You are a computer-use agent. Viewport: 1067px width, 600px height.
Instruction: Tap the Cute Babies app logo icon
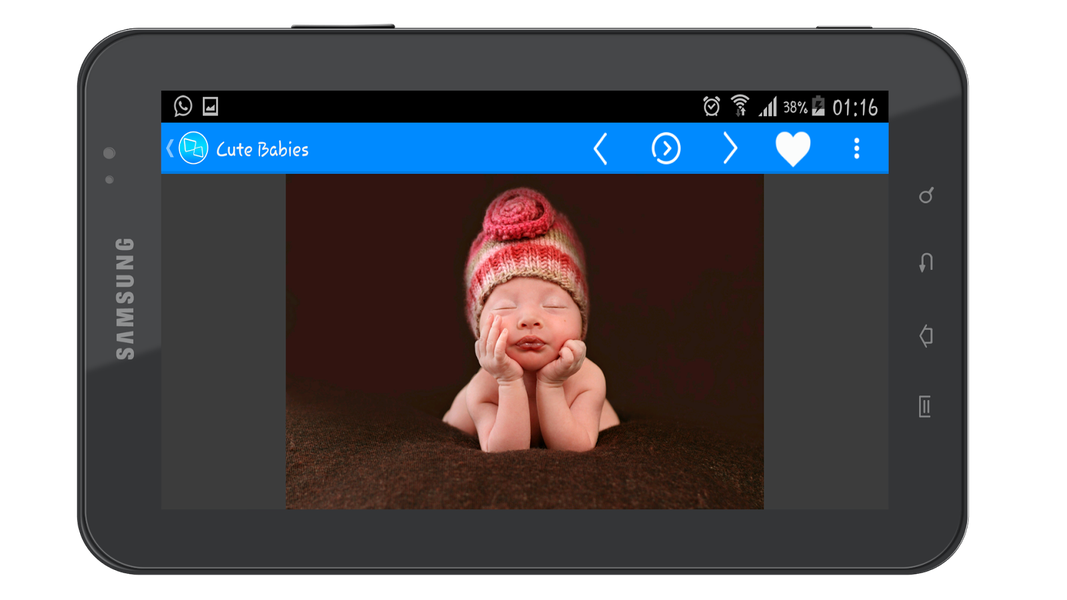pyautogui.click(x=193, y=149)
